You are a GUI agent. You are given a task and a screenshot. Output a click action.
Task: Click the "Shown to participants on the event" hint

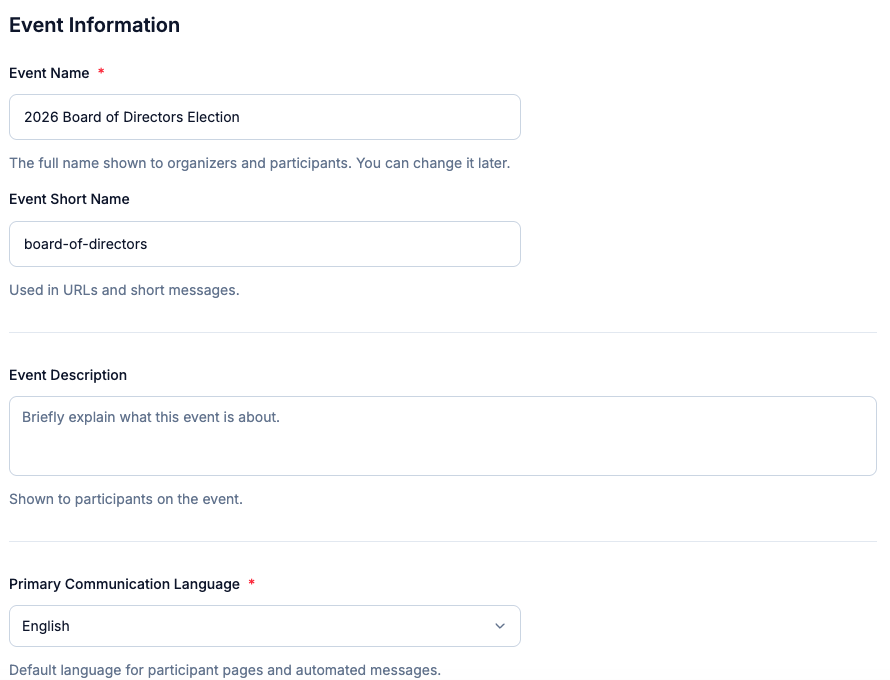[x=126, y=498]
